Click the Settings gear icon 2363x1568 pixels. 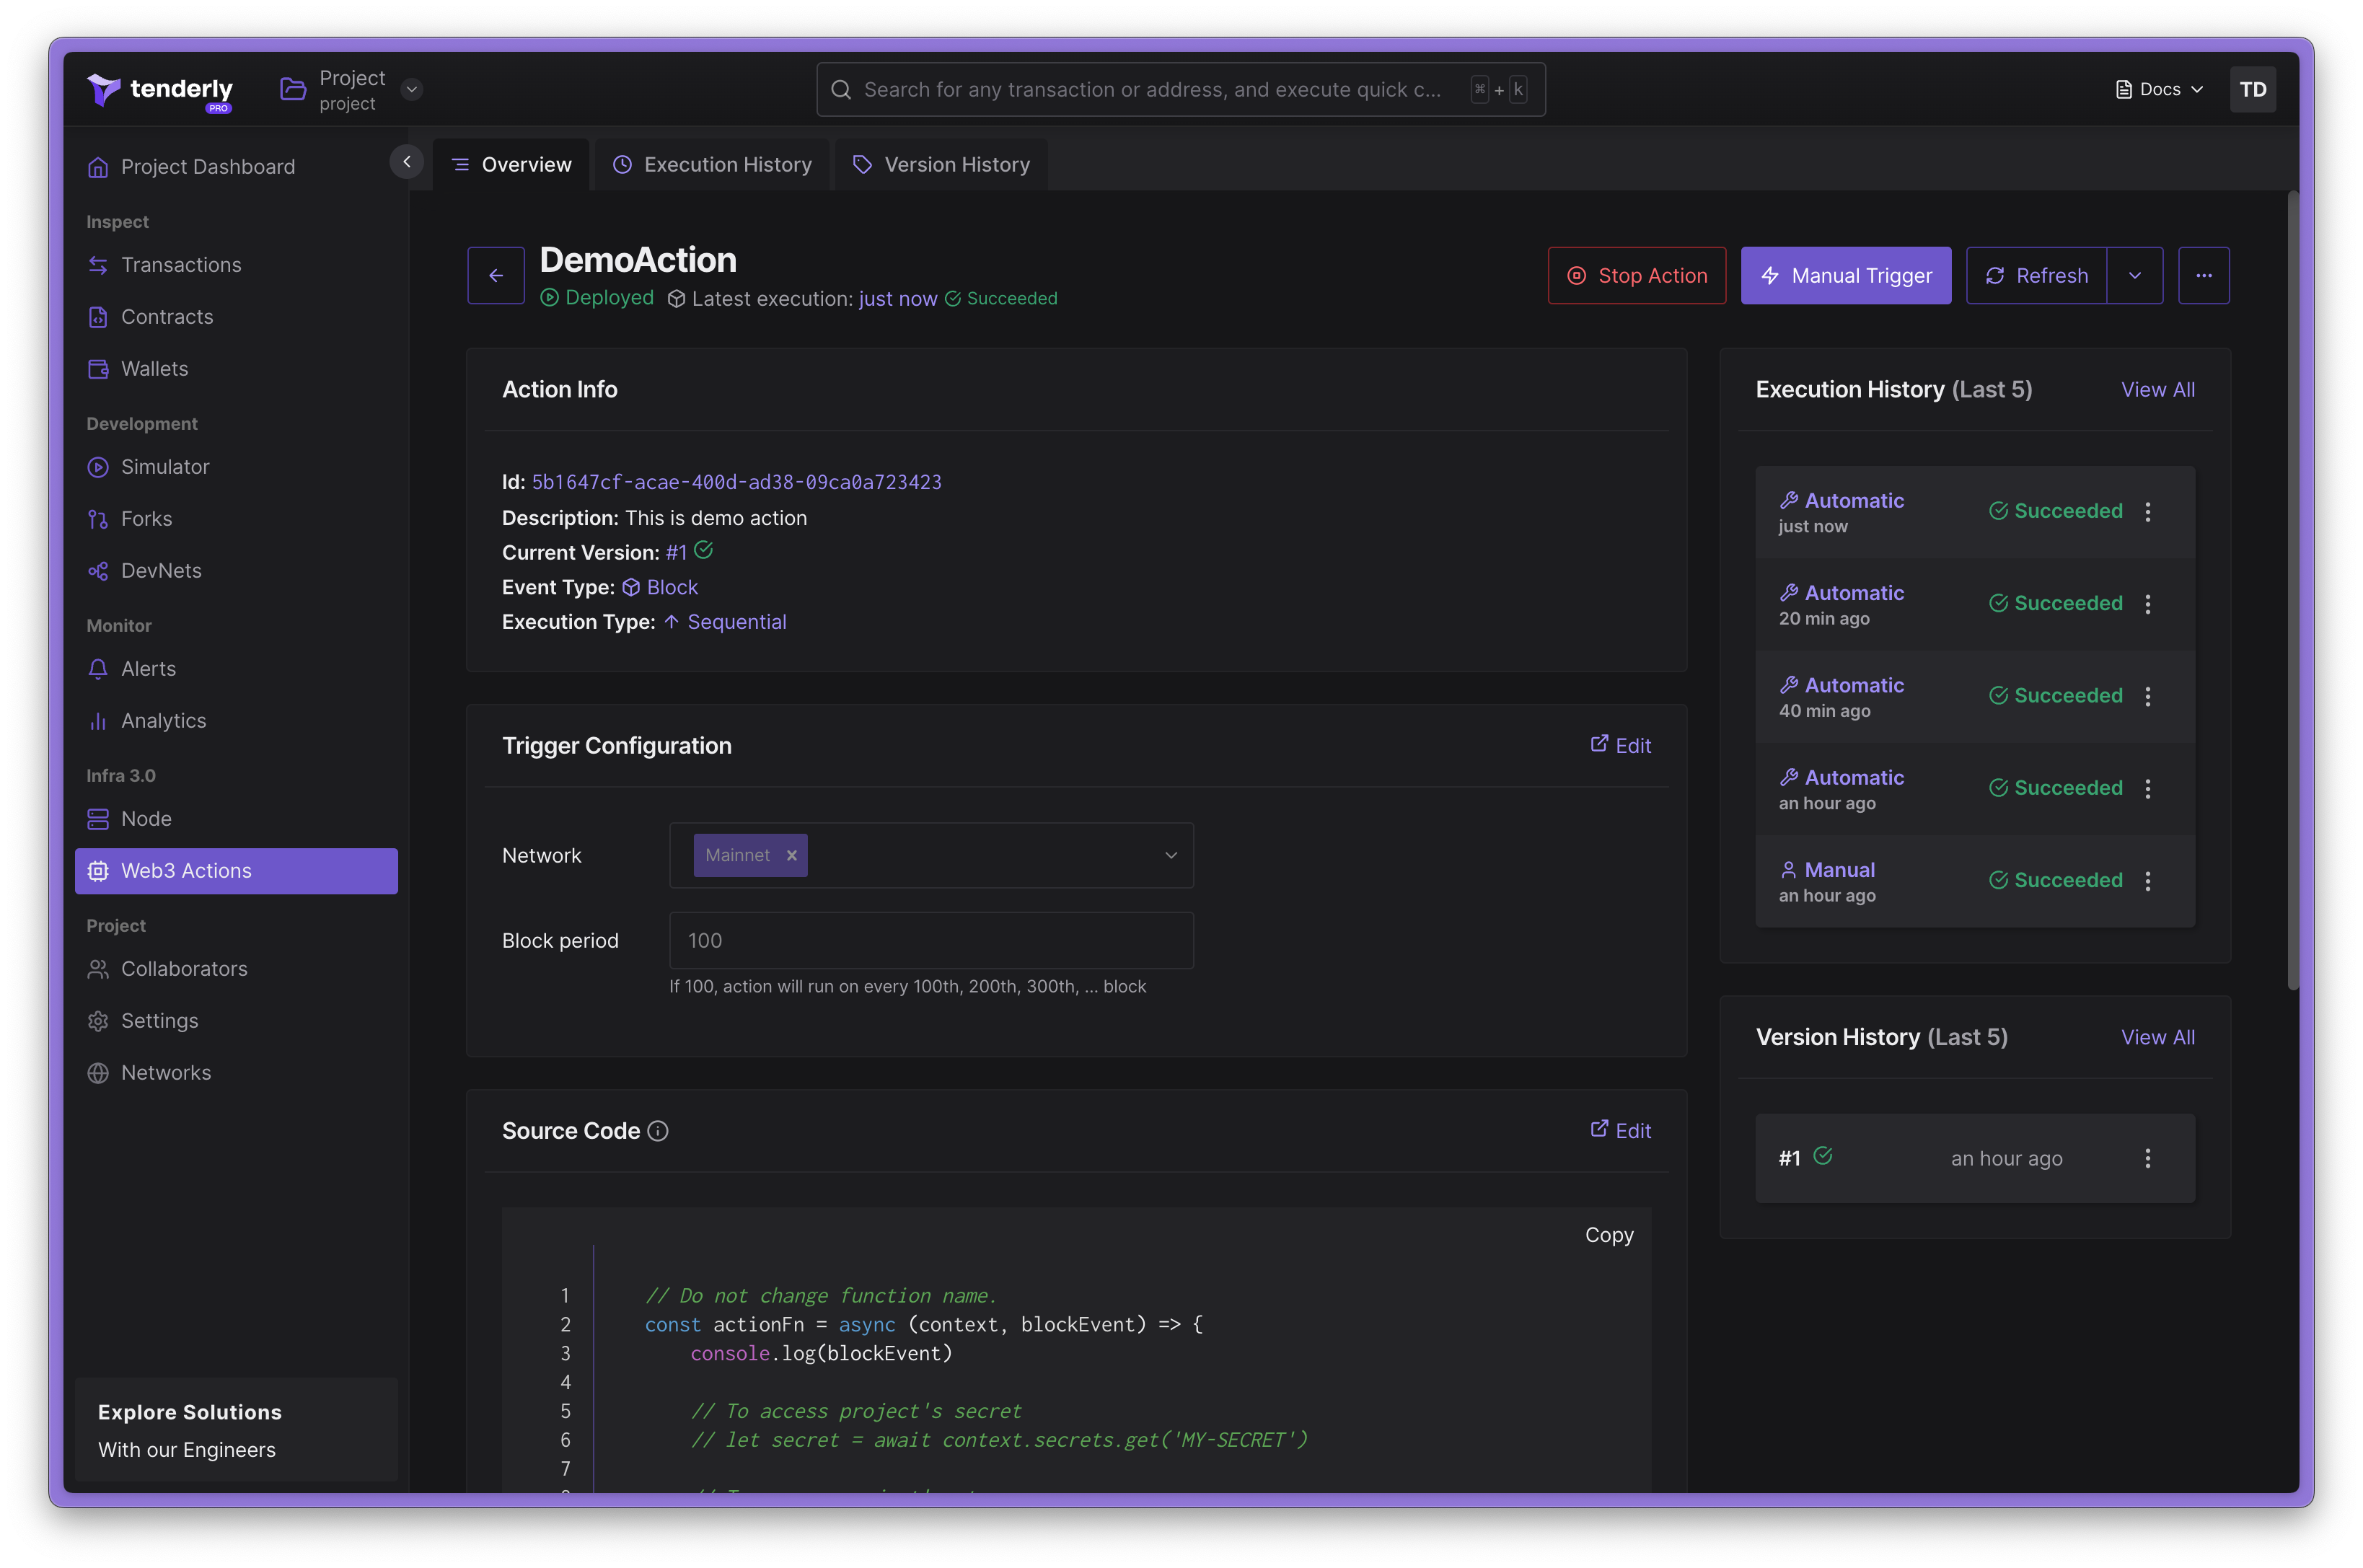(98, 1021)
